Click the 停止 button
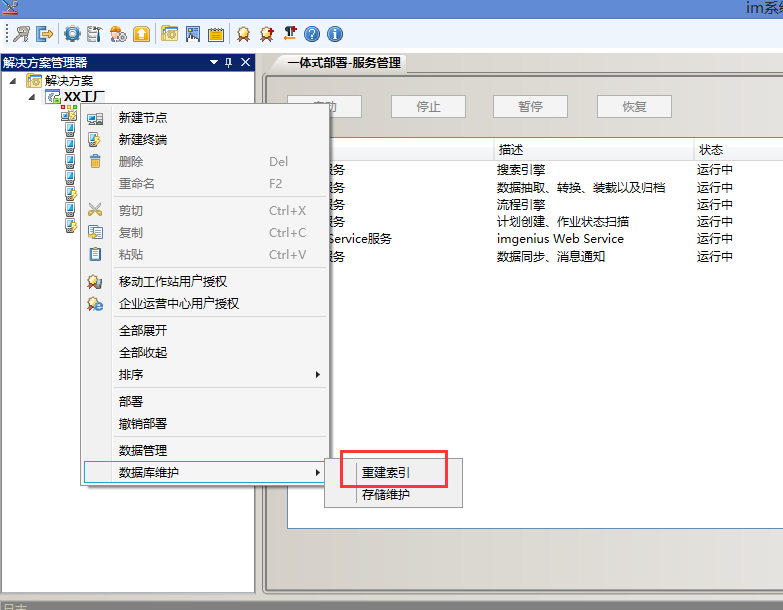Screen dimensions: 783x610 (x=428, y=107)
